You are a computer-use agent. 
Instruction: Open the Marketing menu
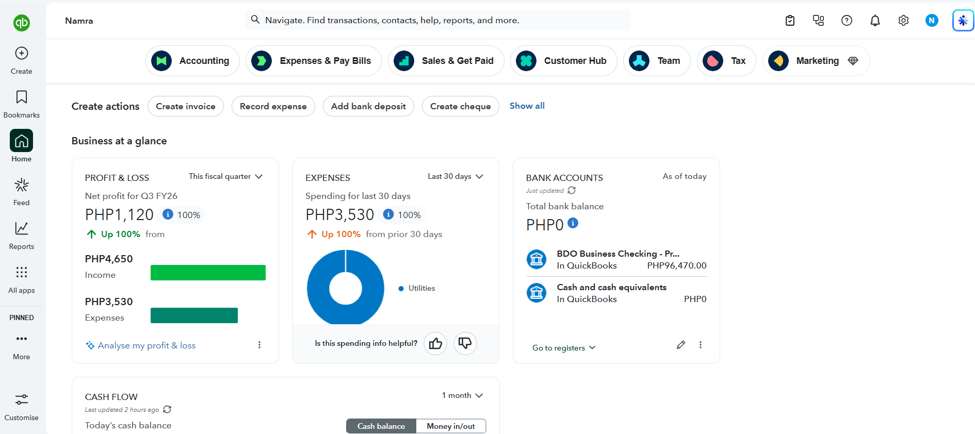pos(816,61)
